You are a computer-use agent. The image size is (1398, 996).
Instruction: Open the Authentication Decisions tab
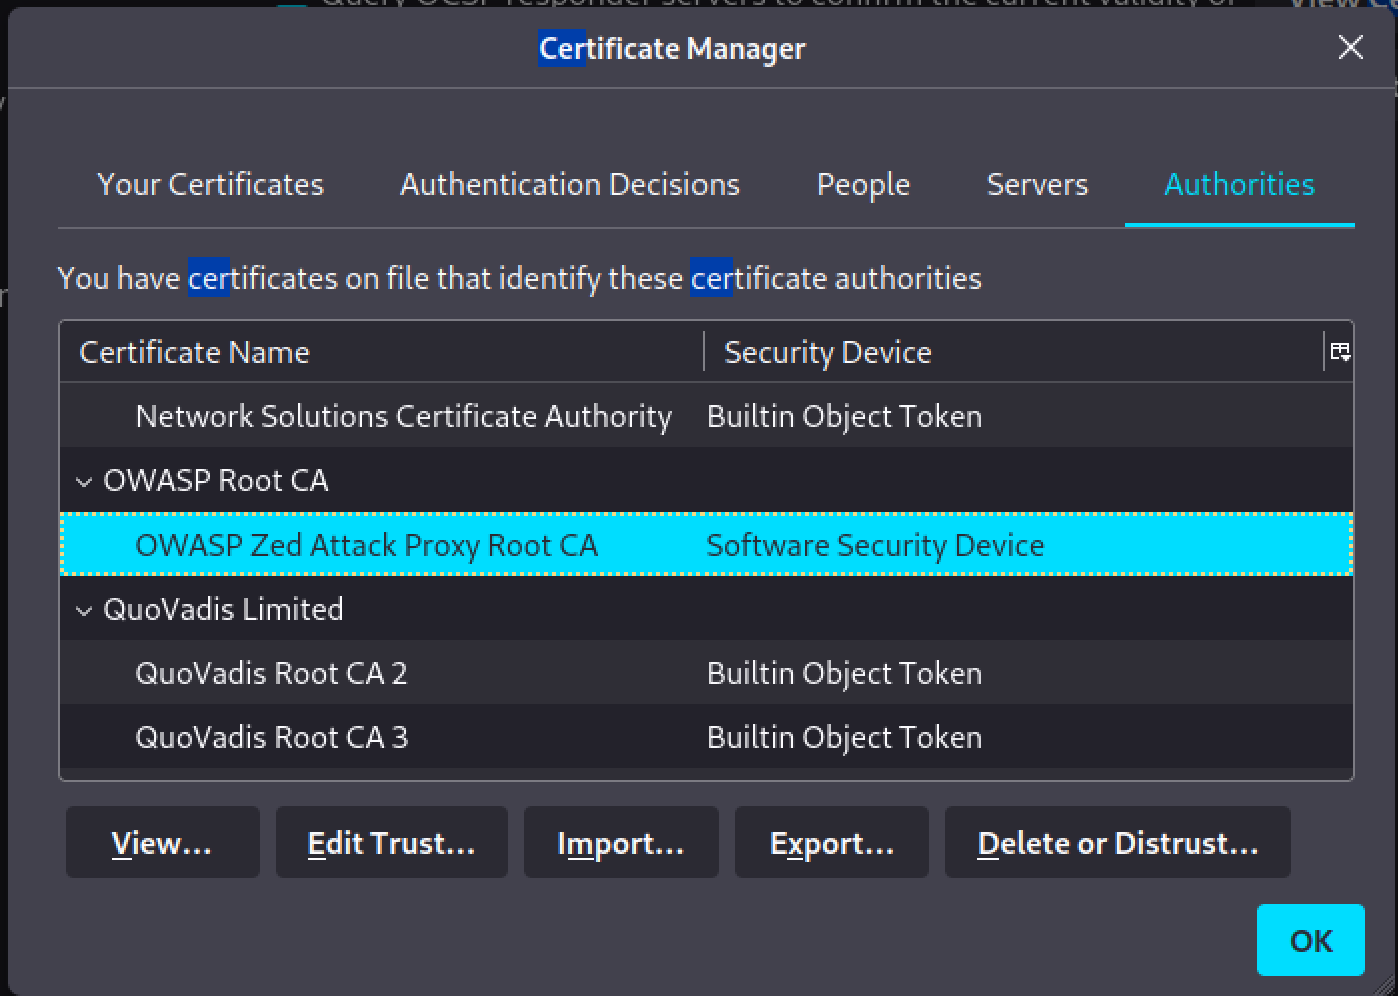point(570,185)
